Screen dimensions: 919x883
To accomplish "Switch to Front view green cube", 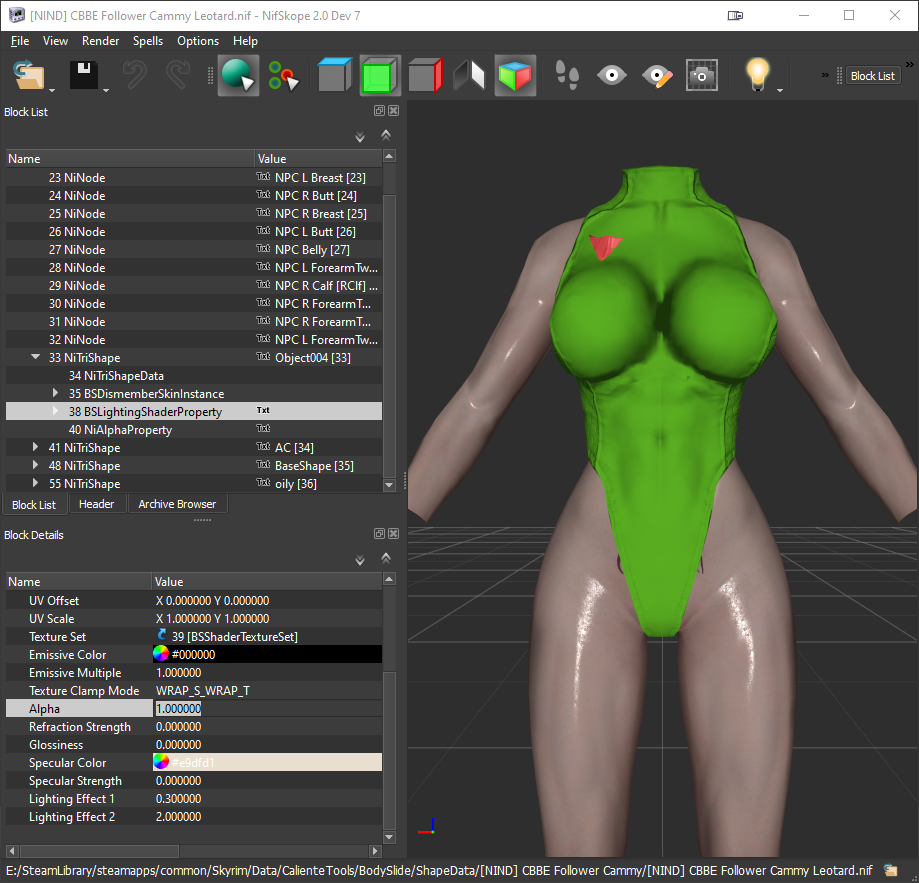I will tap(379, 75).
